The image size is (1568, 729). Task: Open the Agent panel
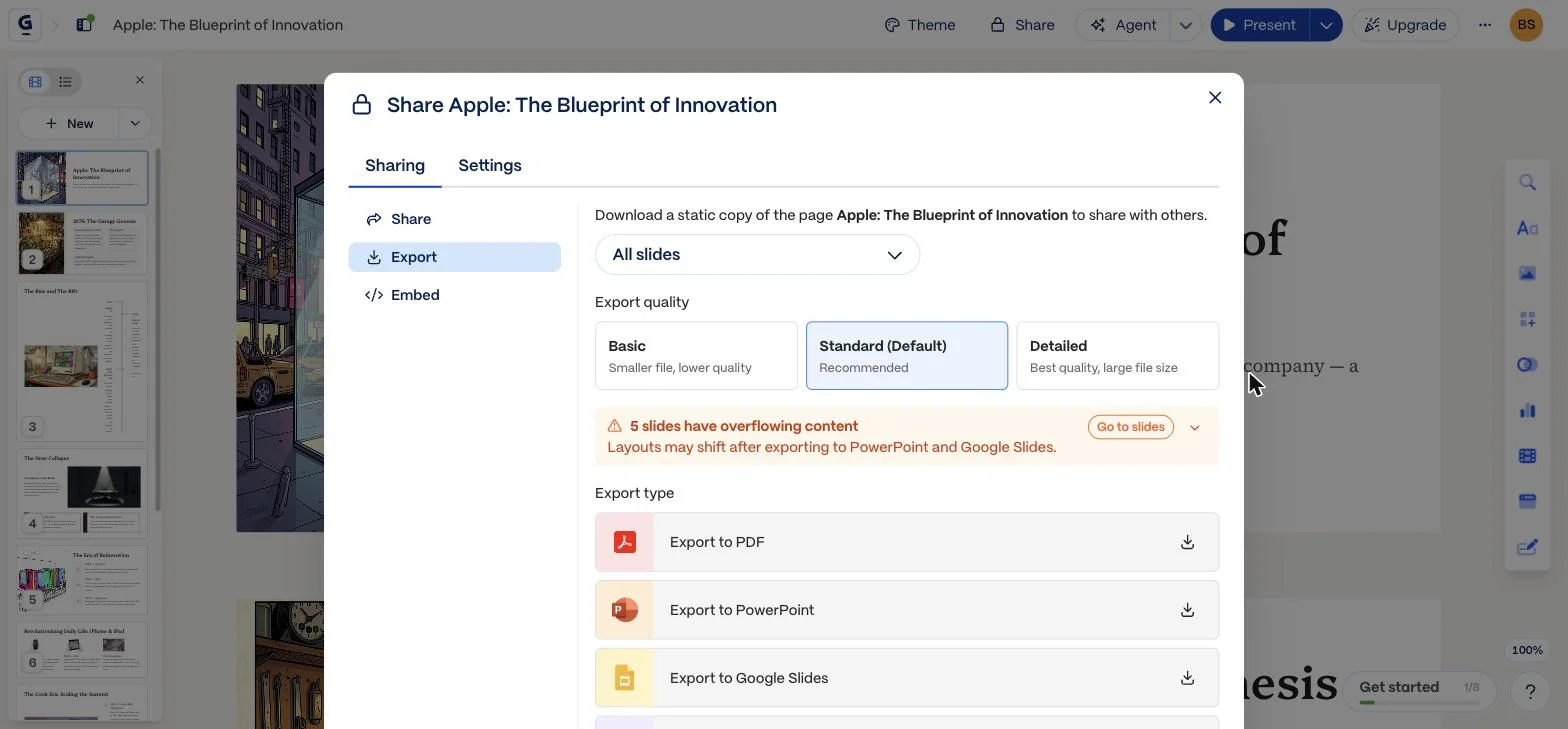tap(1123, 25)
